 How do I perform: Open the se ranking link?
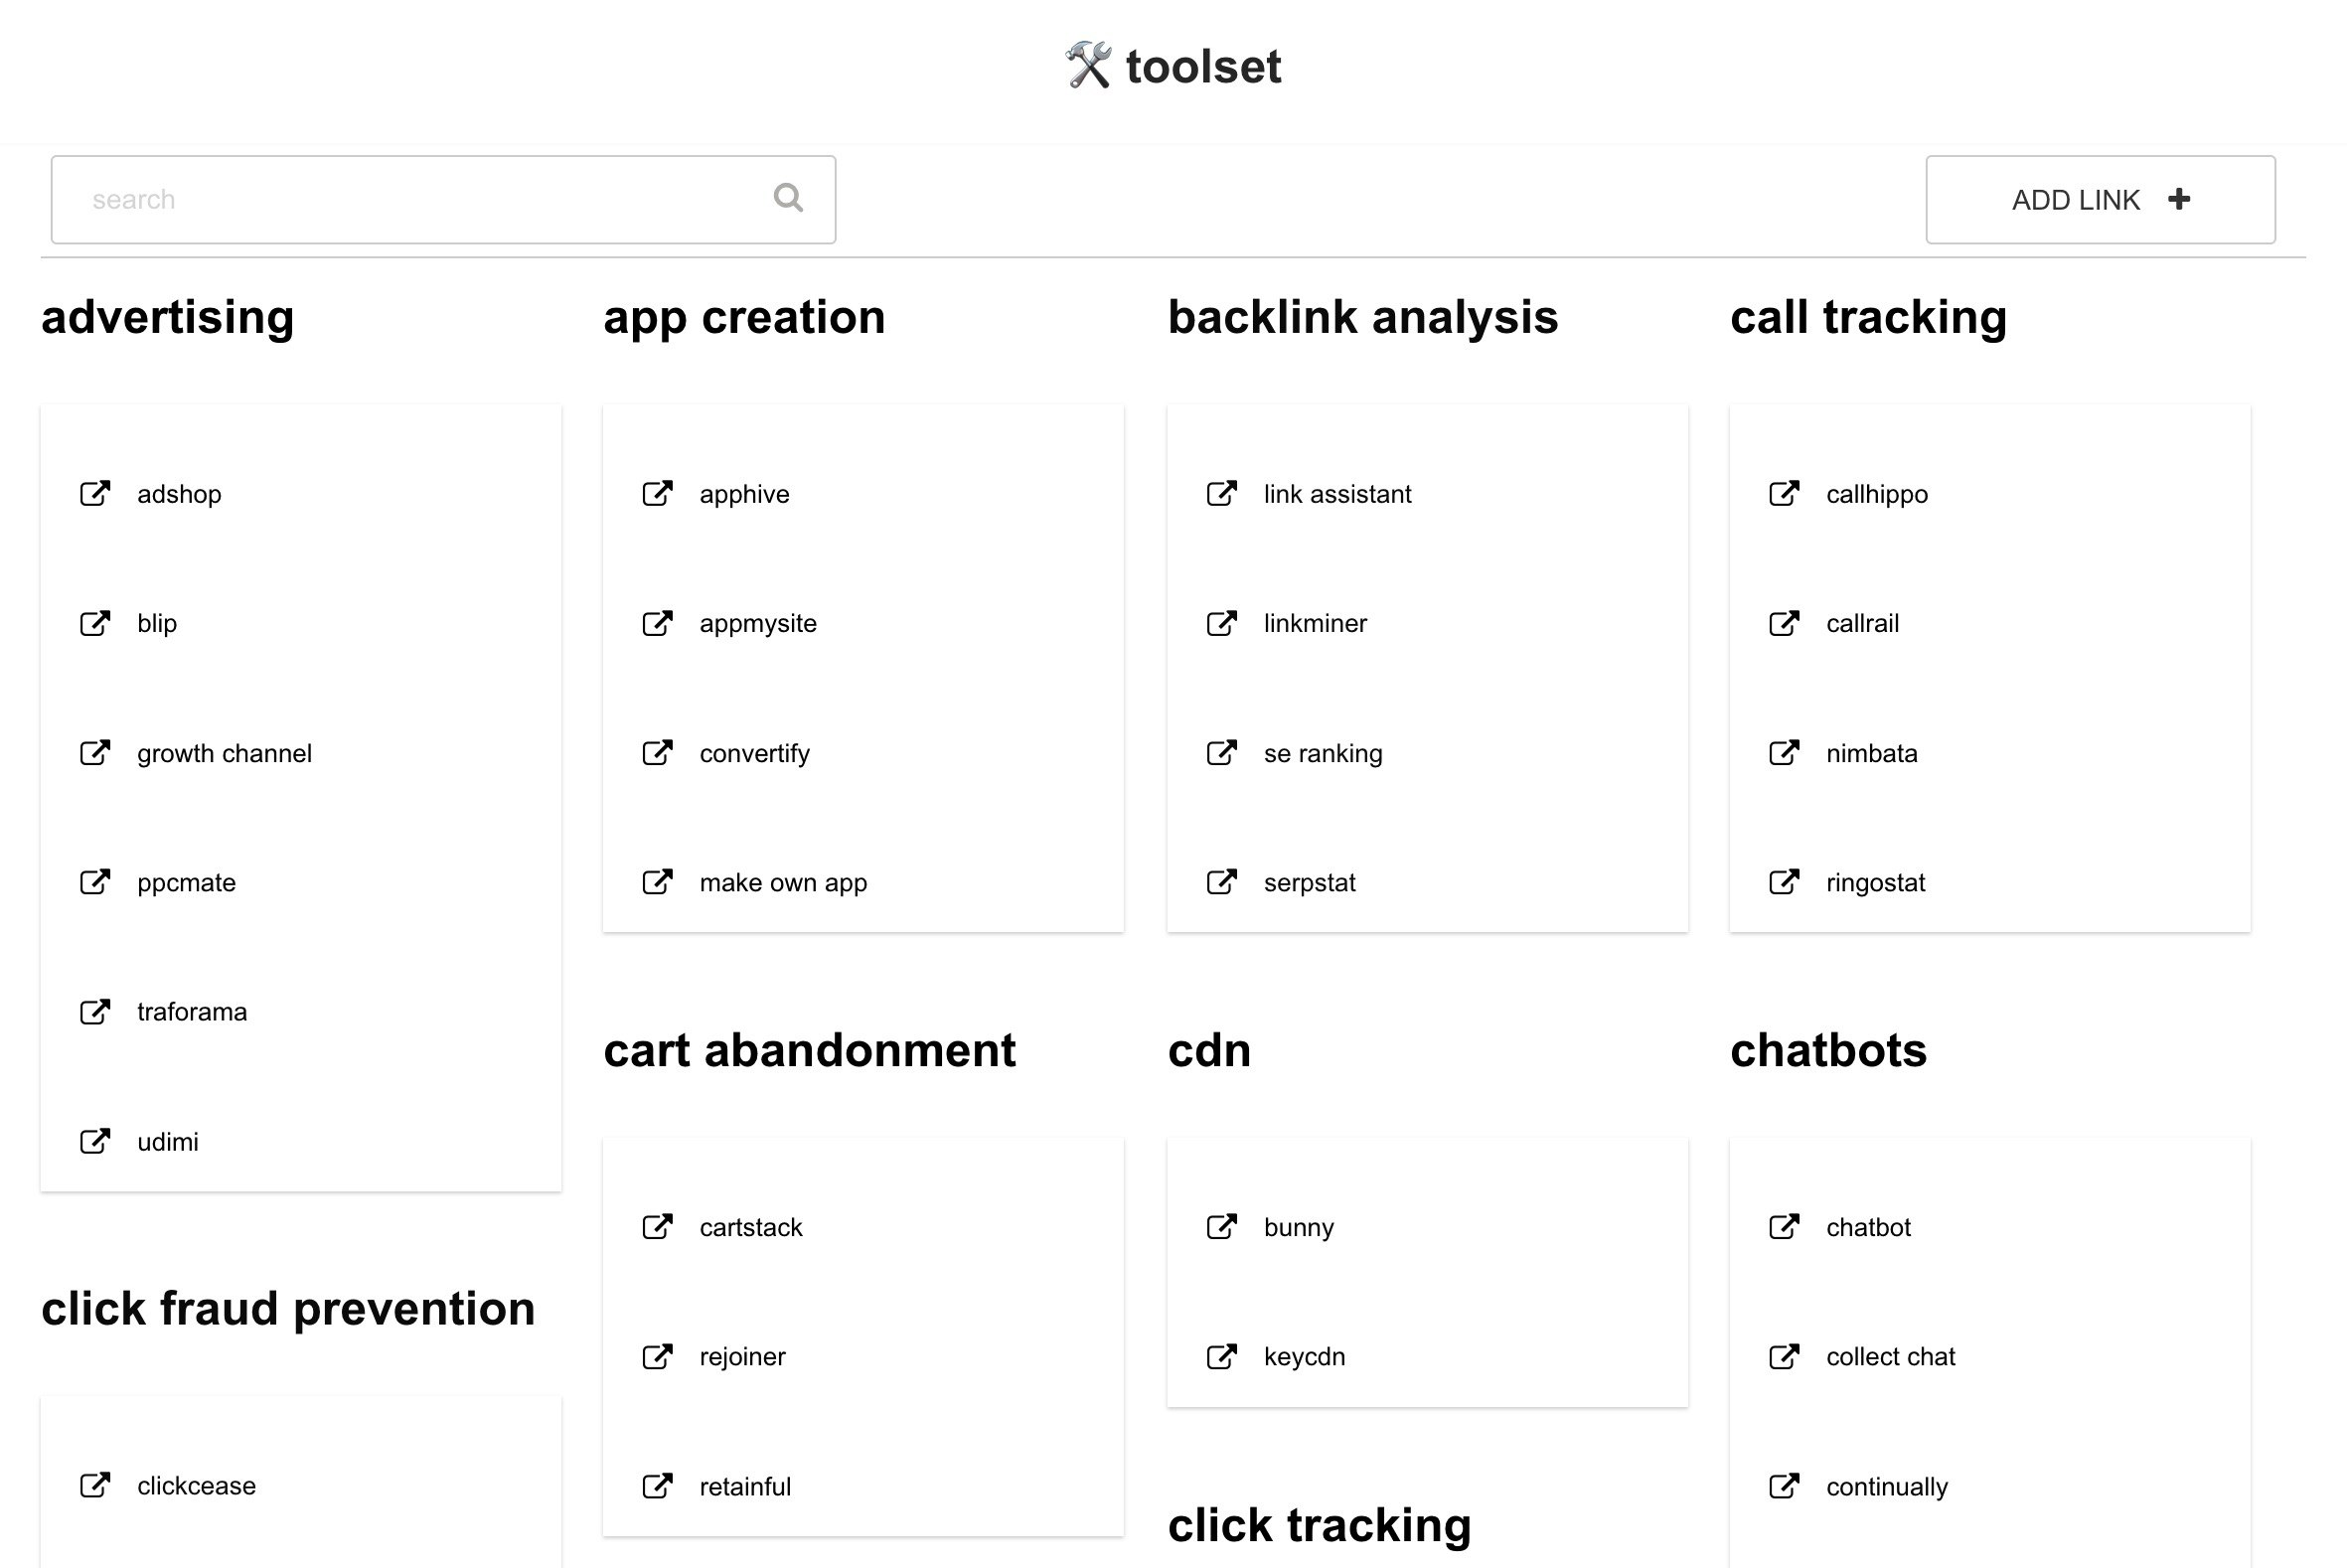point(1323,753)
